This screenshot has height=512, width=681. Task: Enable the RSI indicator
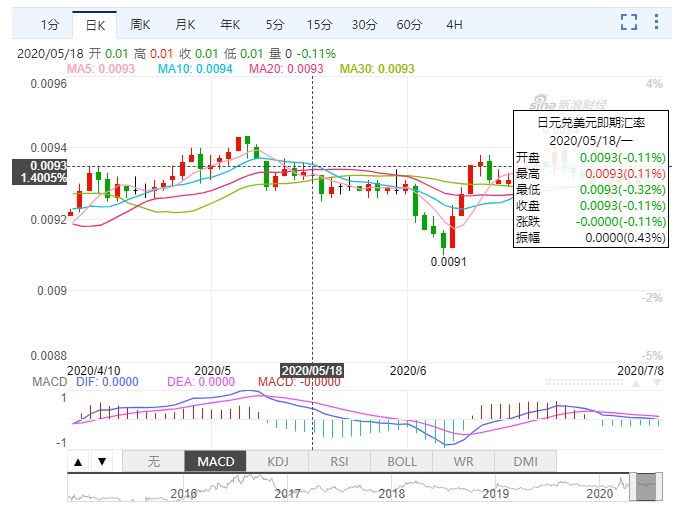(339, 461)
